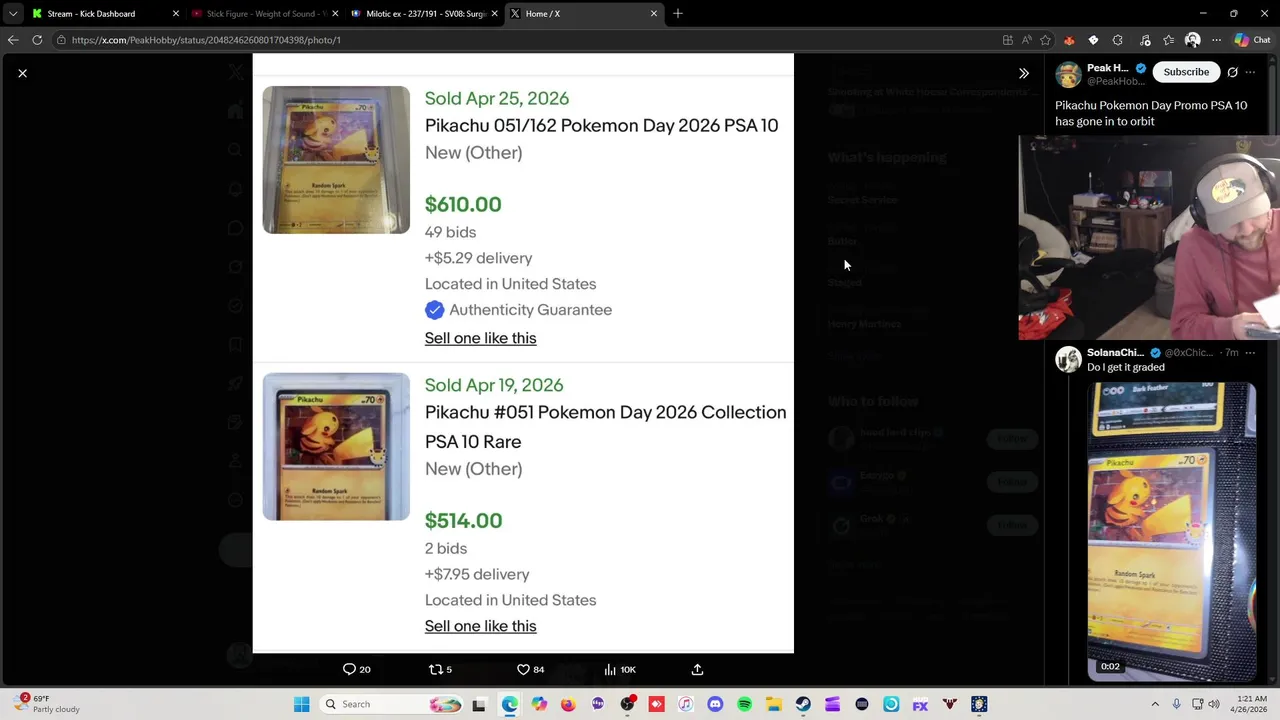Click Sell one like this under $610.00 listing
The width and height of the screenshot is (1280, 720).
[480, 338]
